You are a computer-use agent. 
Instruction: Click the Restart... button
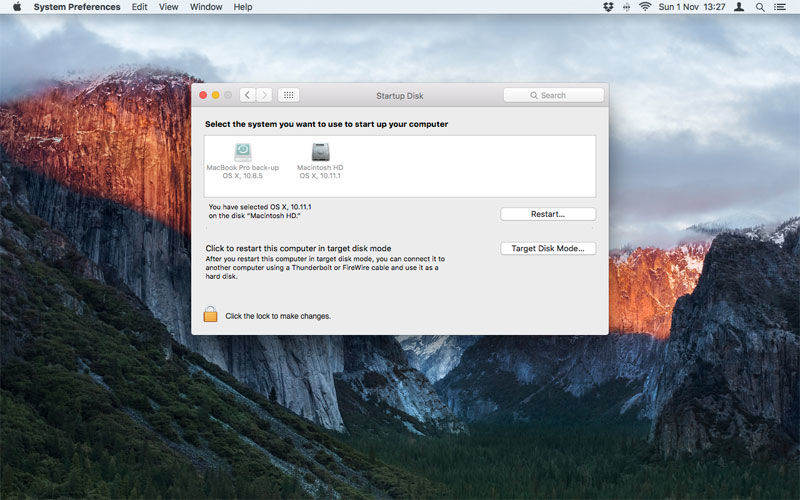[x=548, y=214]
